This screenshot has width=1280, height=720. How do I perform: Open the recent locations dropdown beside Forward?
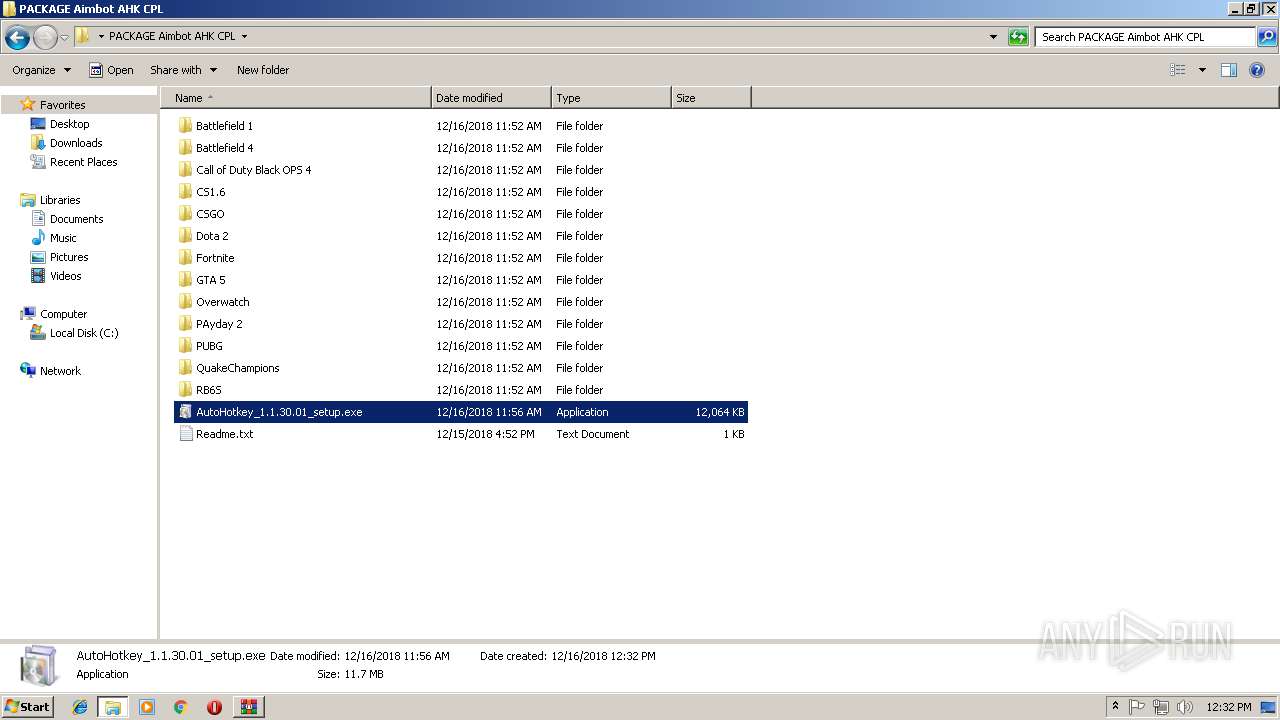click(x=64, y=38)
